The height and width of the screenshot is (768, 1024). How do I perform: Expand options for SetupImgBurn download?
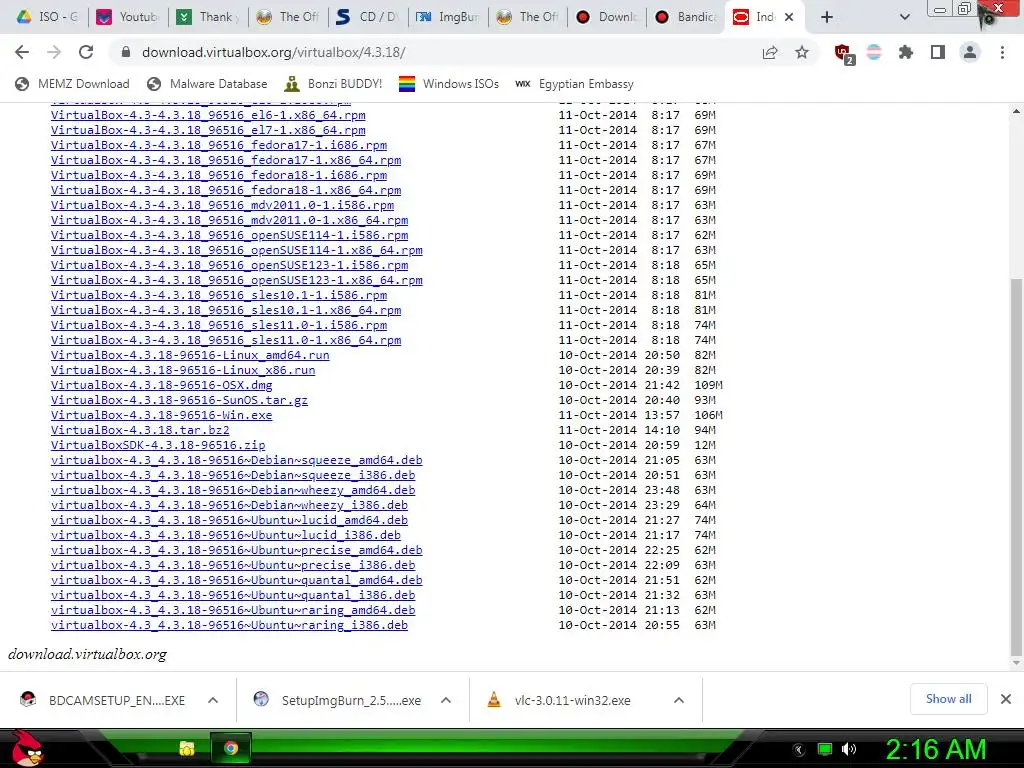[x=446, y=701]
